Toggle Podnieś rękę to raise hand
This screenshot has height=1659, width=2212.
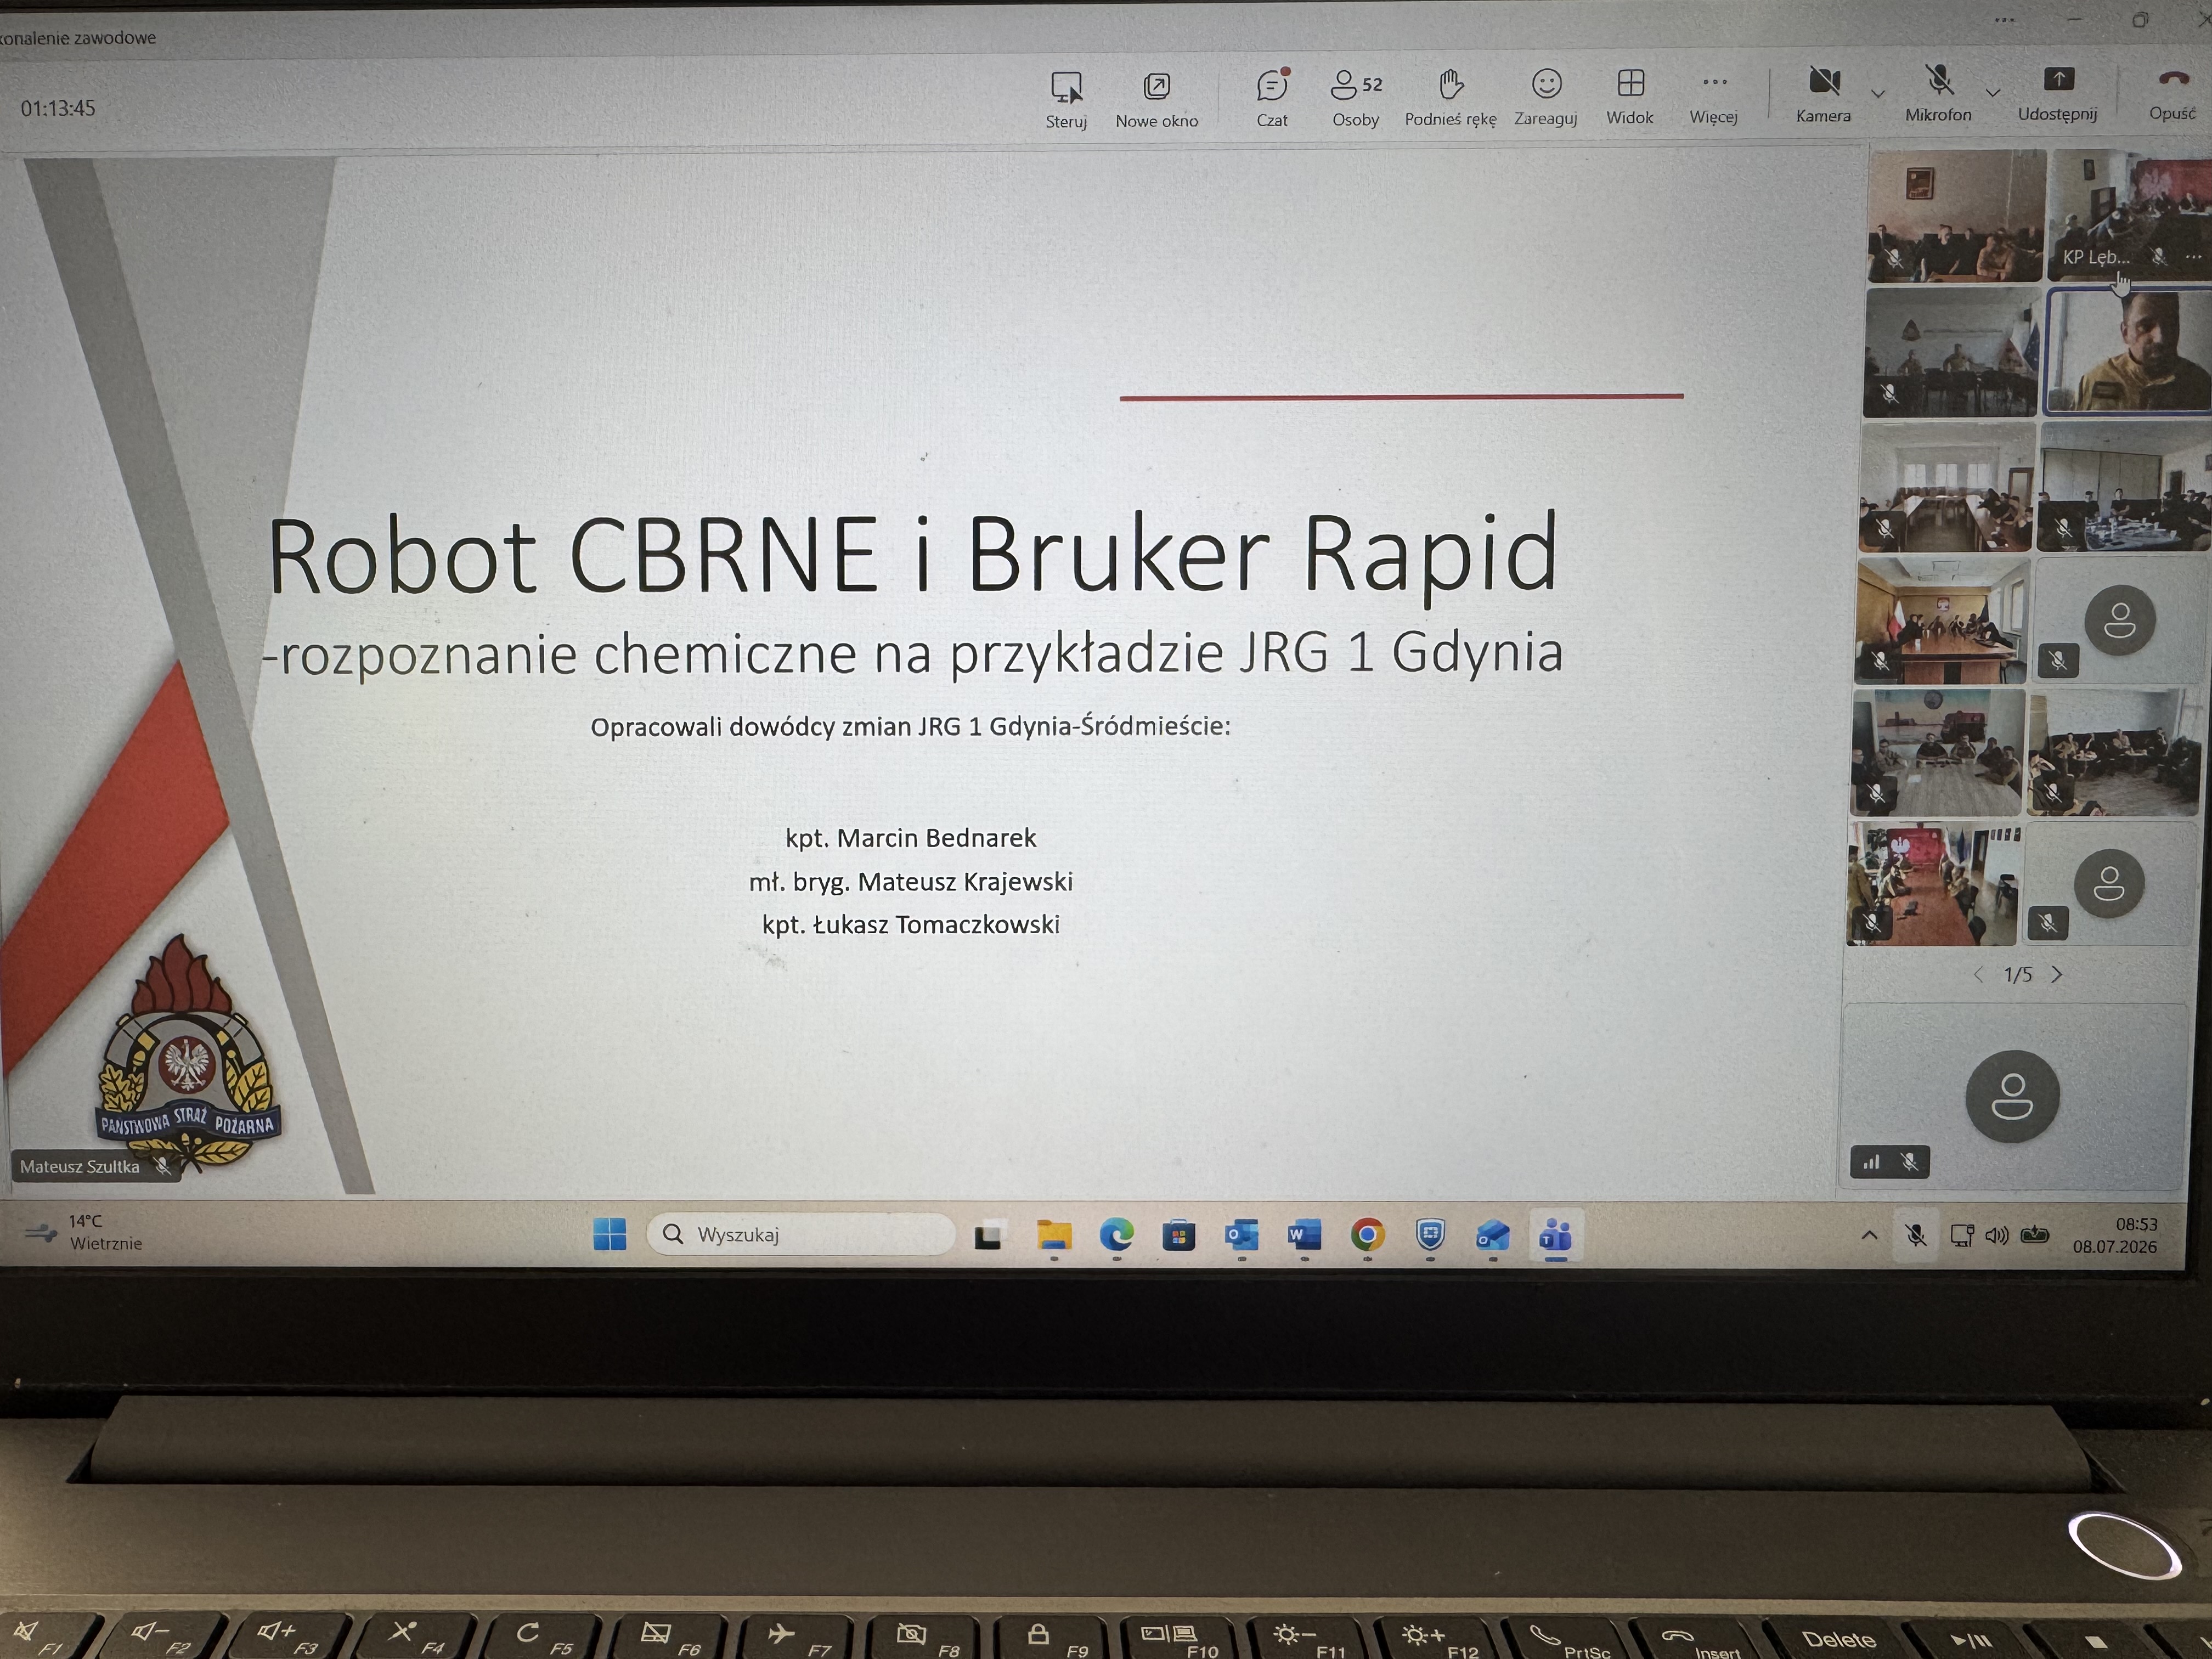[1451, 98]
